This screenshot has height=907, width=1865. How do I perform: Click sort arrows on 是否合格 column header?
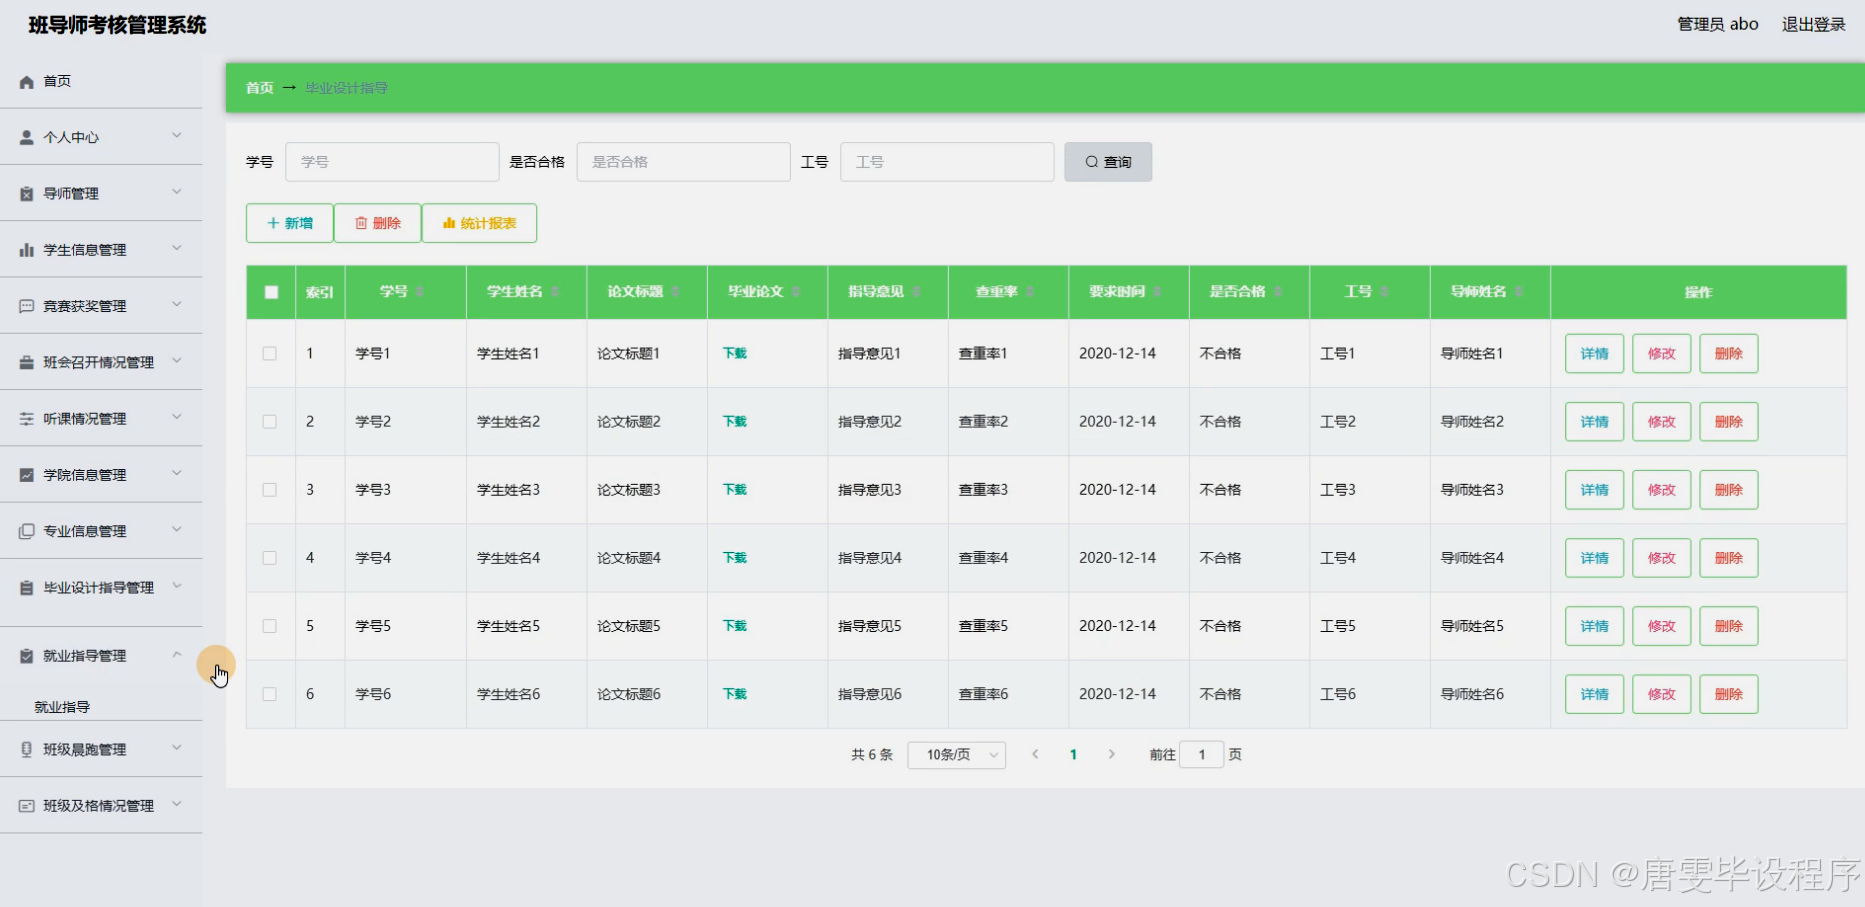click(x=1278, y=292)
